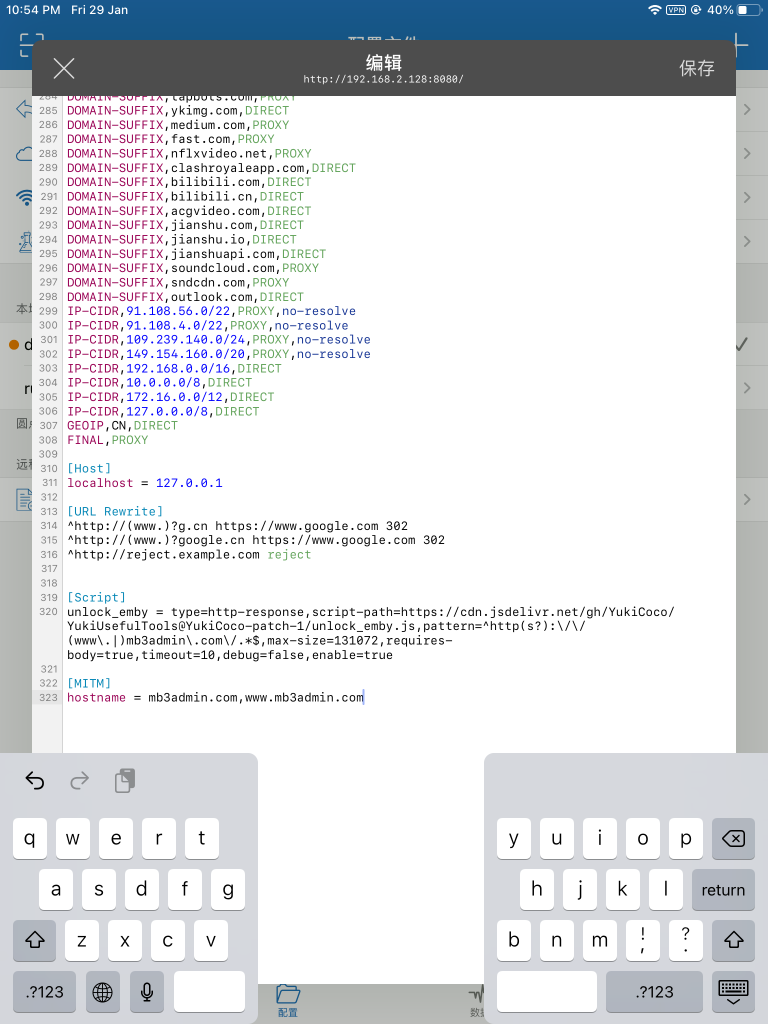The width and height of the screenshot is (768, 1024).
Task: Hide keyboard with the dismiss key
Action: [733, 992]
